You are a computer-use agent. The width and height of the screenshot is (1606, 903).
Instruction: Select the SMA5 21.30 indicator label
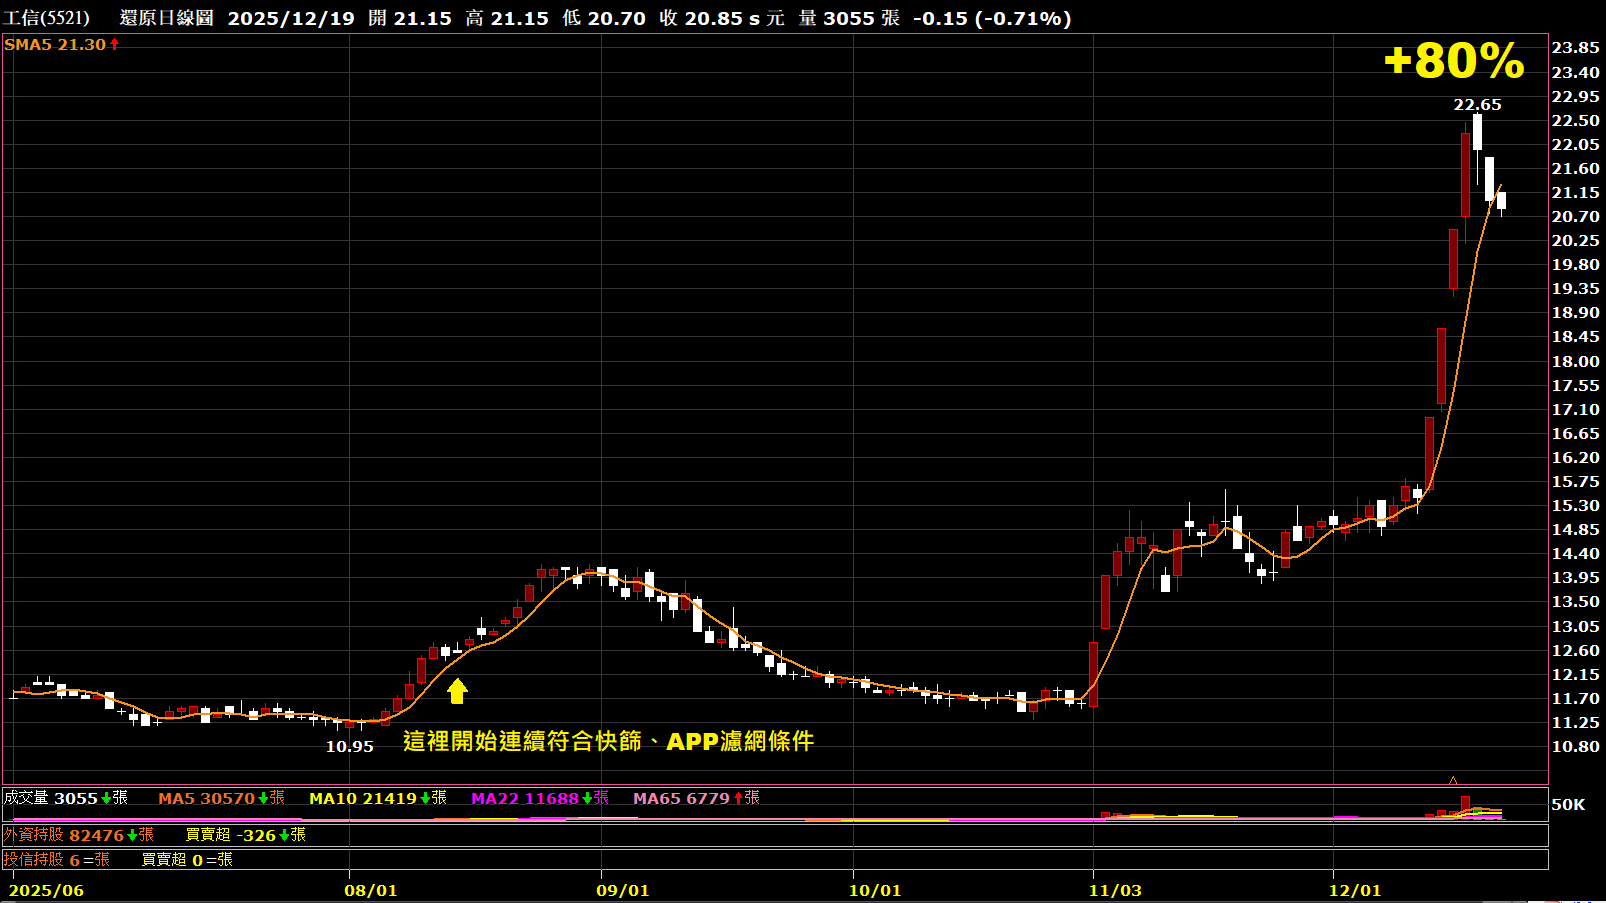(55, 44)
